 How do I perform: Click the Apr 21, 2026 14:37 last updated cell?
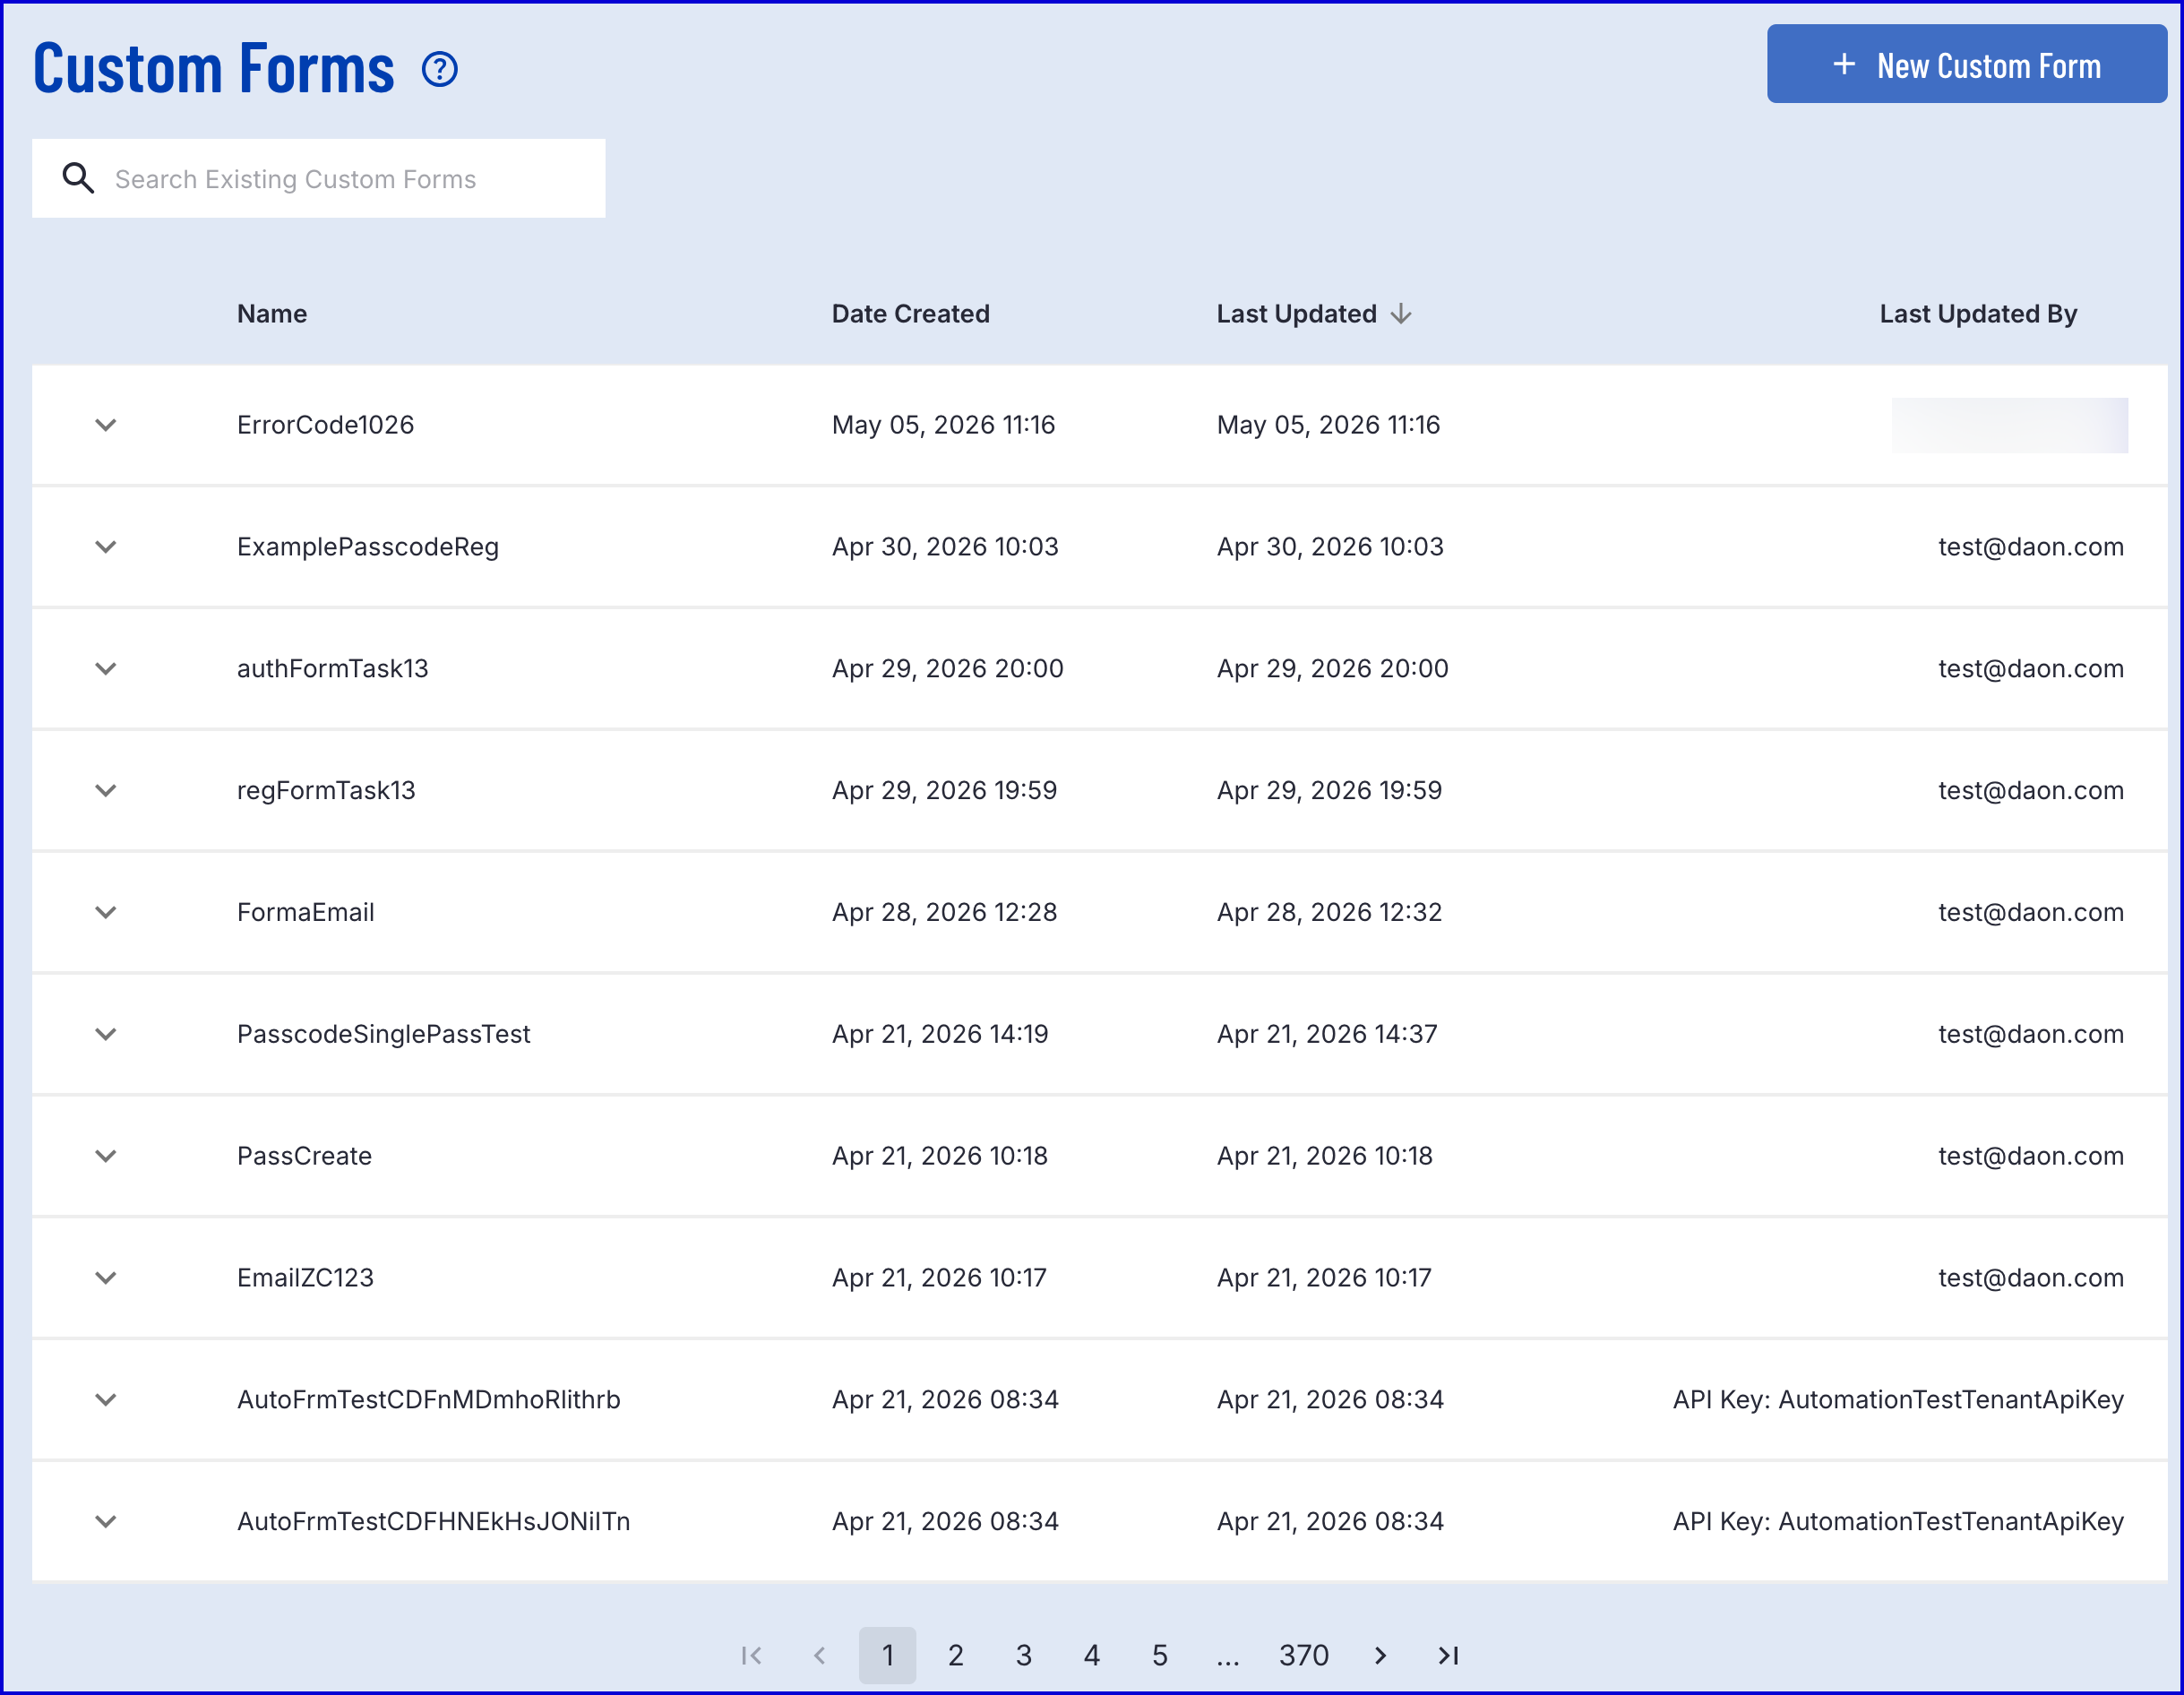coord(1327,1035)
